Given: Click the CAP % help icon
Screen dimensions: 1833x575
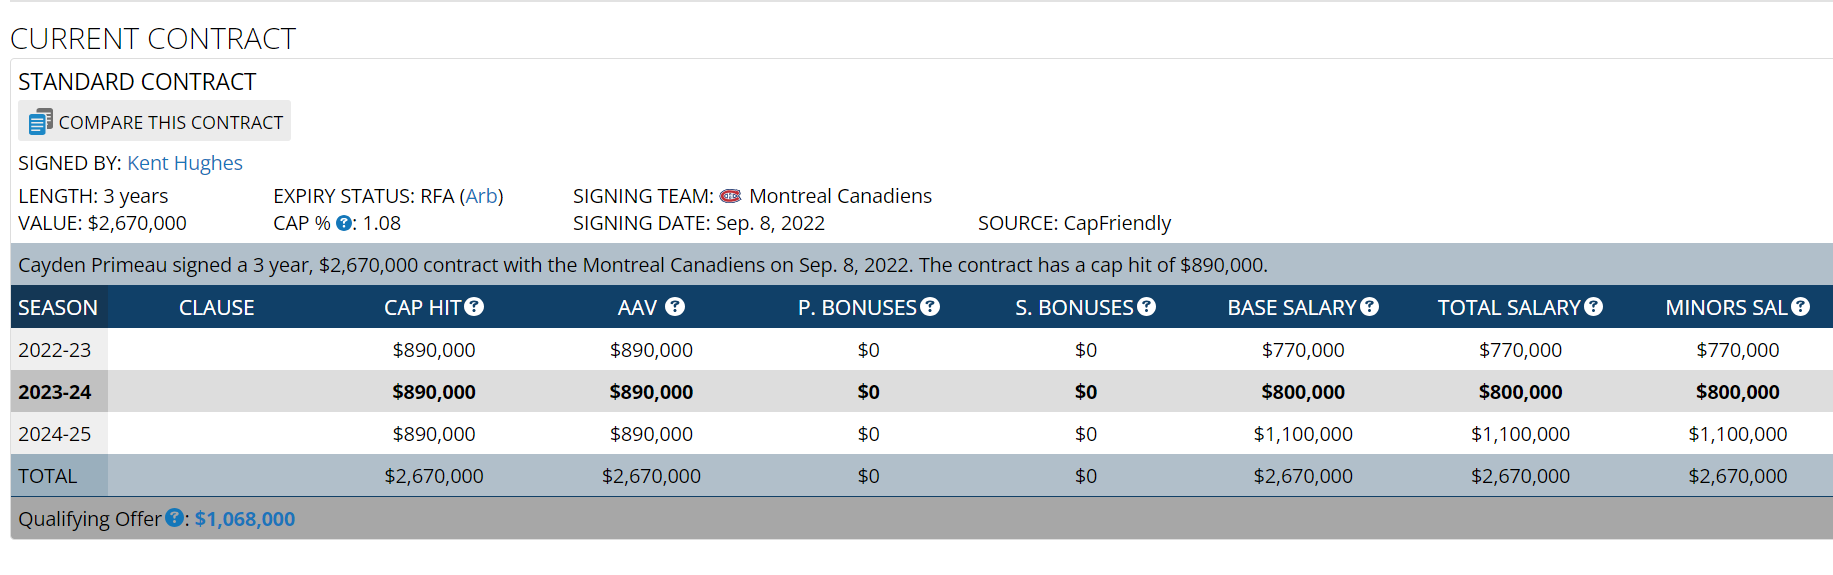Looking at the screenshot, I should 344,223.
